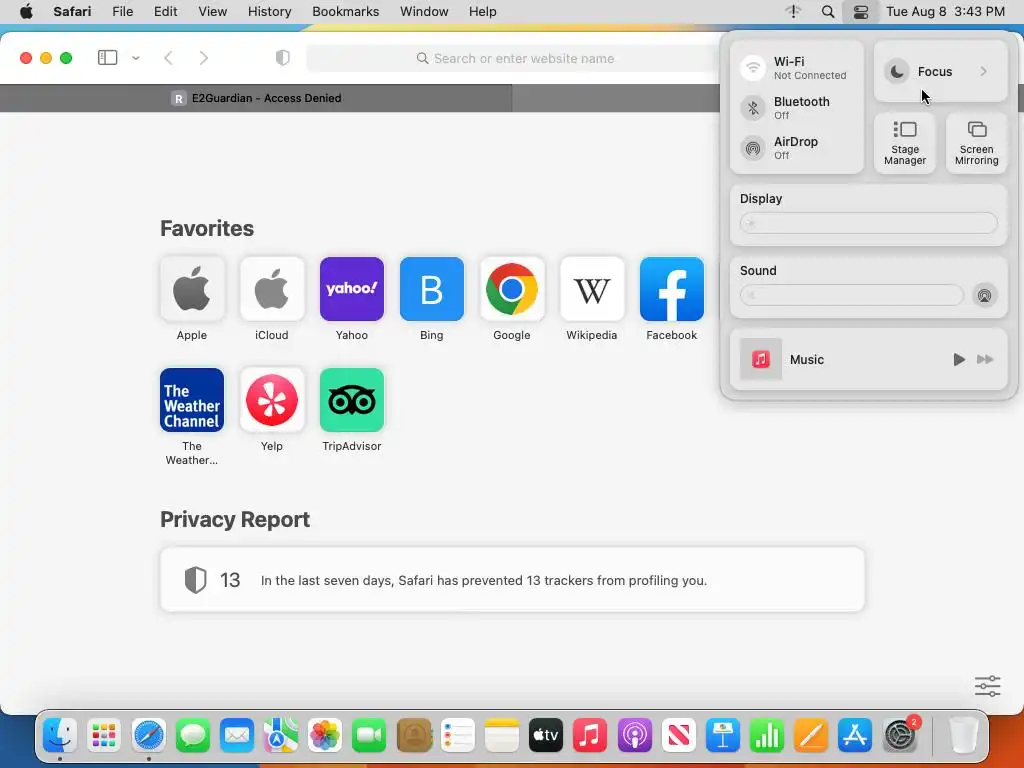Open Screen Mirroring options
Image resolution: width=1024 pixels, height=768 pixels.
976,143
